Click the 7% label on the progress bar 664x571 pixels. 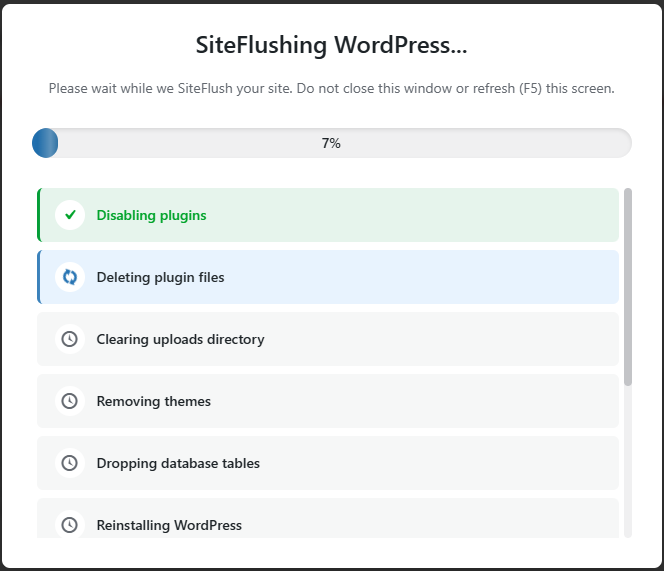tap(331, 143)
